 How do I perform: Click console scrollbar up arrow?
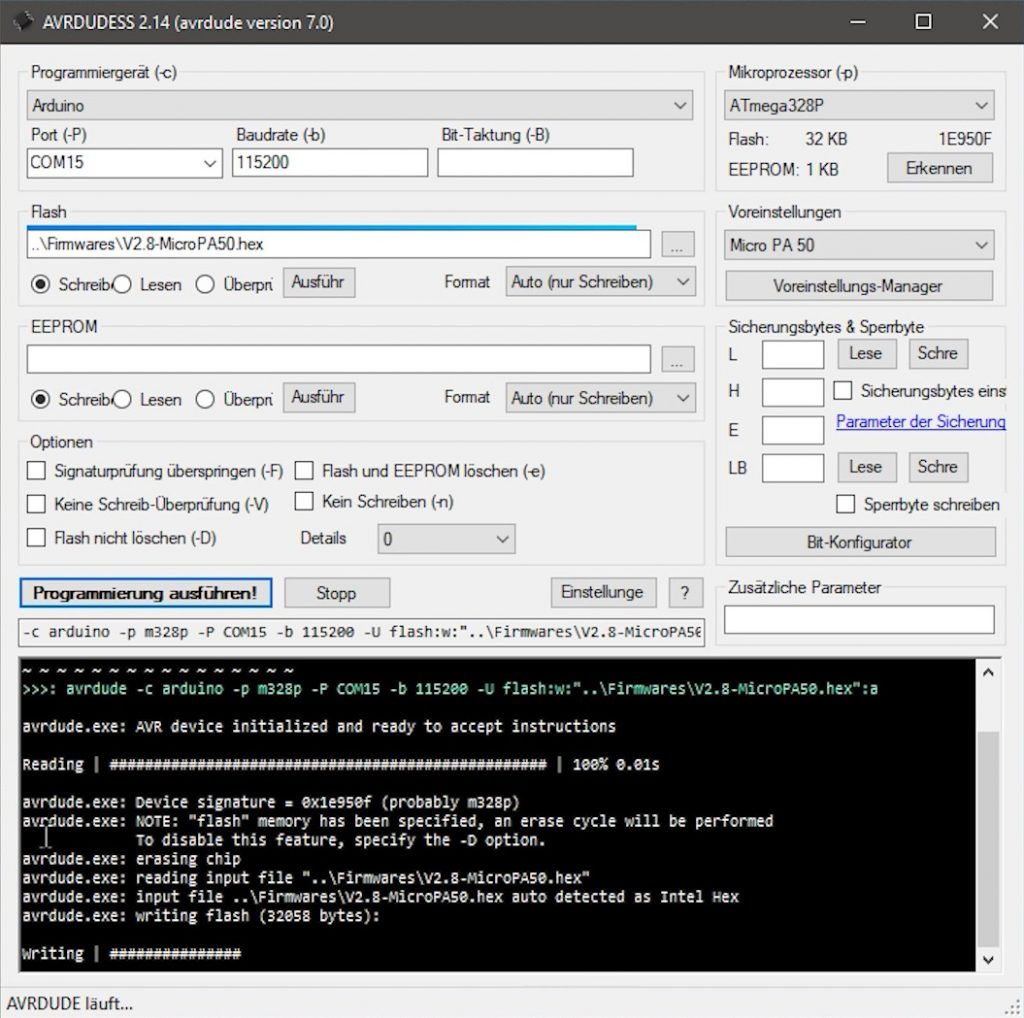(x=987, y=672)
